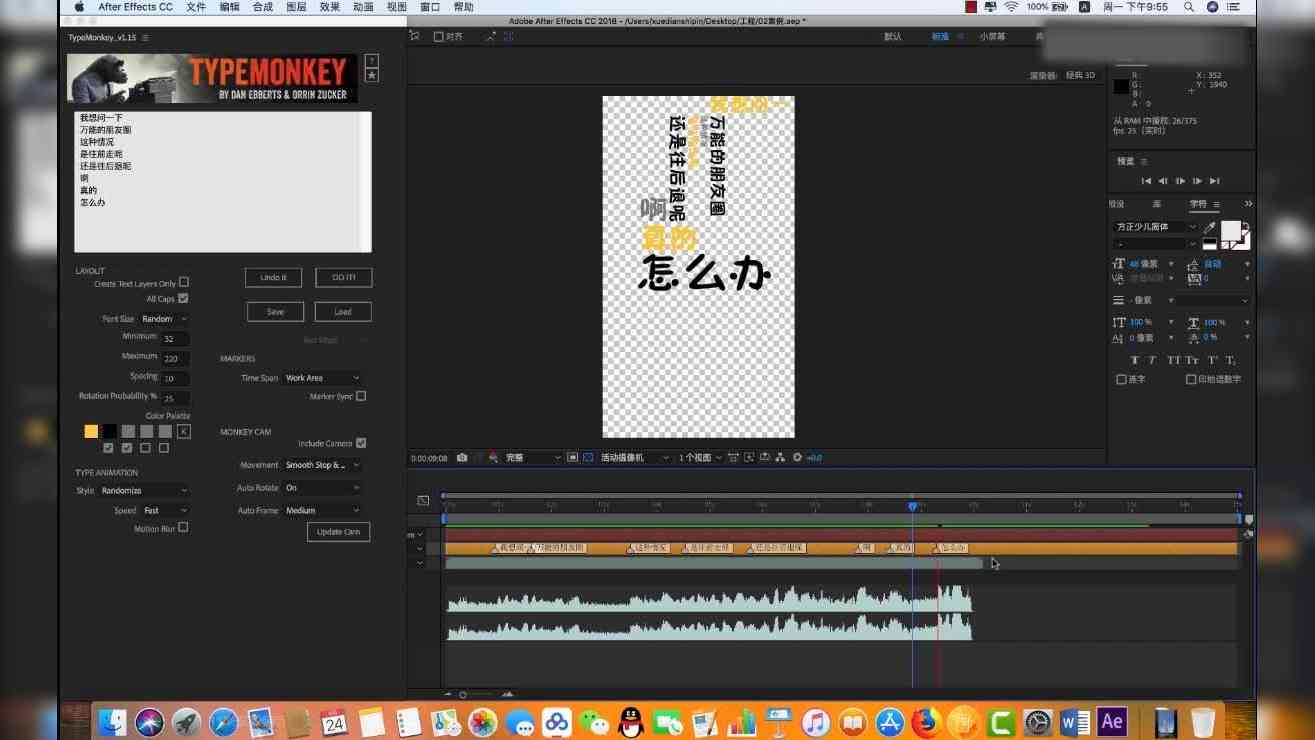Screen dimensions: 1315x740
Task: Open the 合成 menu
Action: [x=262, y=7]
